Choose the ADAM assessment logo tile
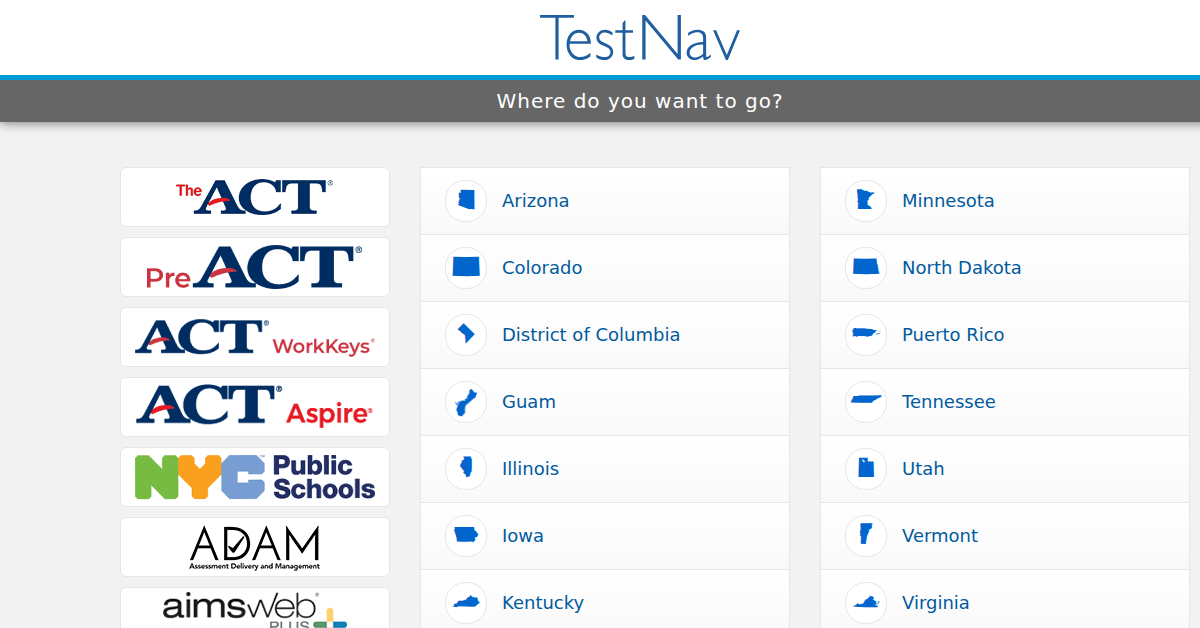 coord(255,547)
